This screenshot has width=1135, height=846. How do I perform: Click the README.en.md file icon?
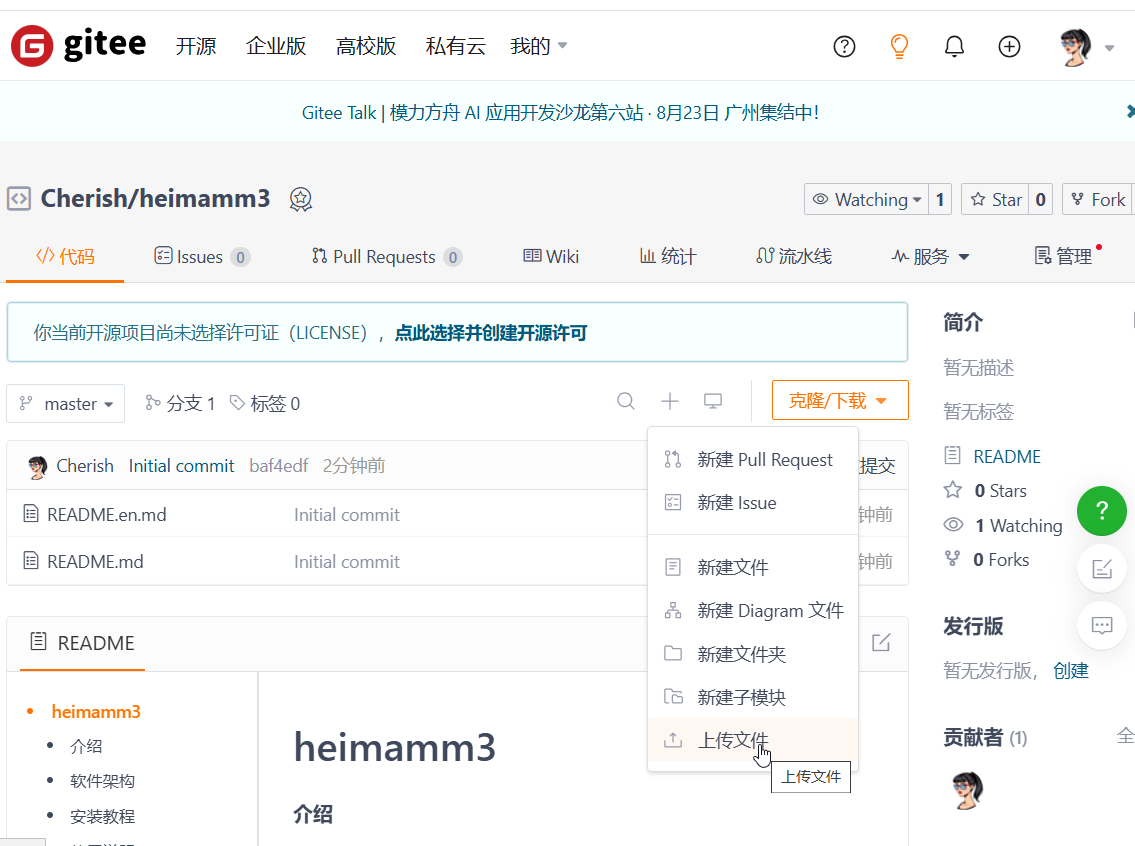tap(30, 515)
